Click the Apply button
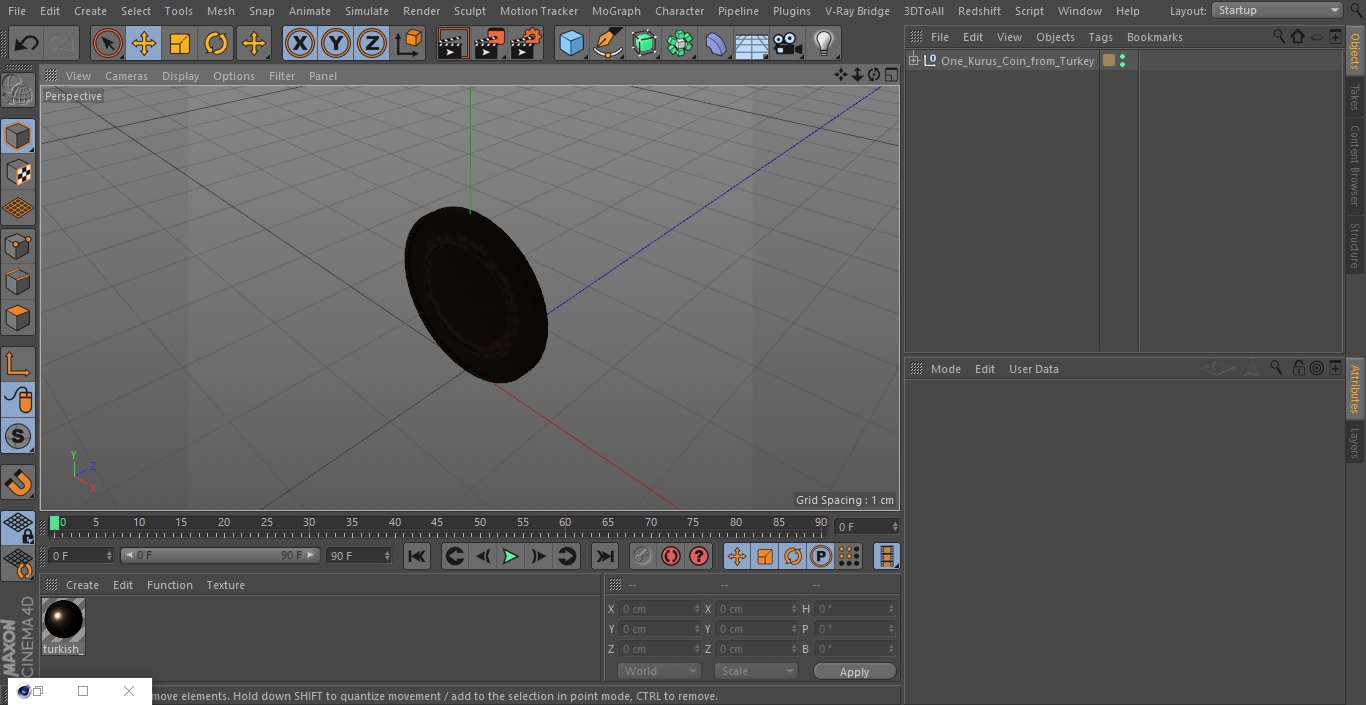Screen dimensions: 1366x705 (854, 672)
